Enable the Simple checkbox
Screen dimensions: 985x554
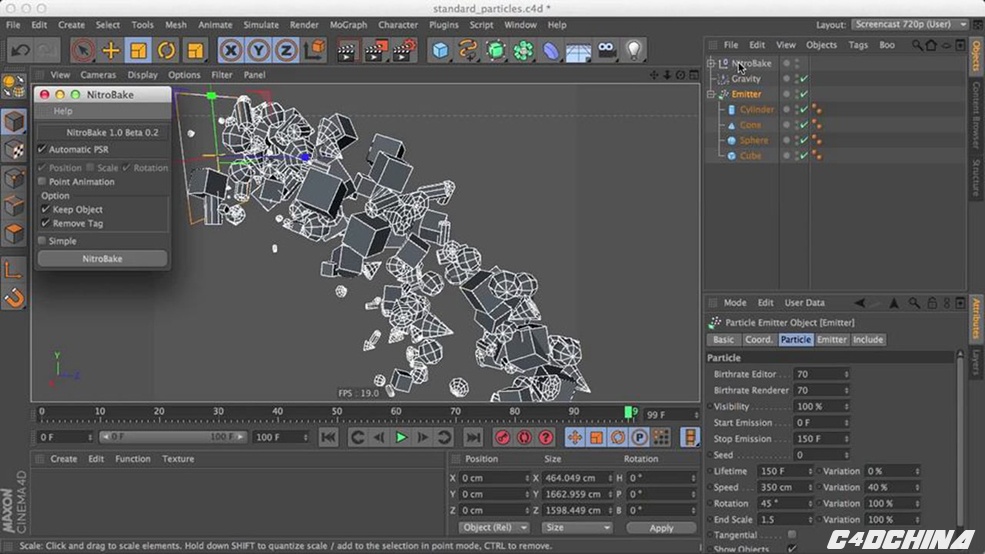point(42,241)
